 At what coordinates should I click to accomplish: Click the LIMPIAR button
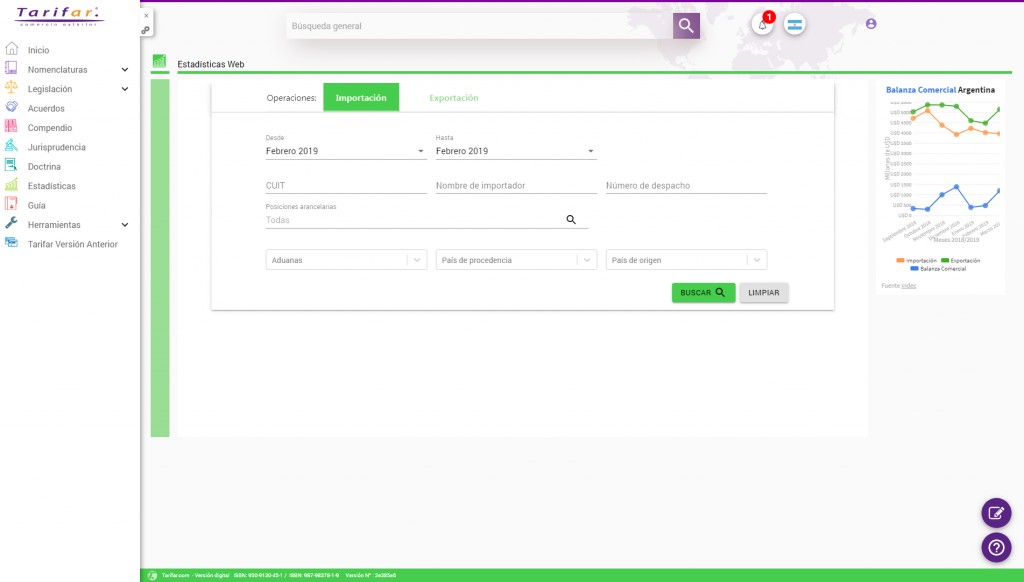[763, 293]
